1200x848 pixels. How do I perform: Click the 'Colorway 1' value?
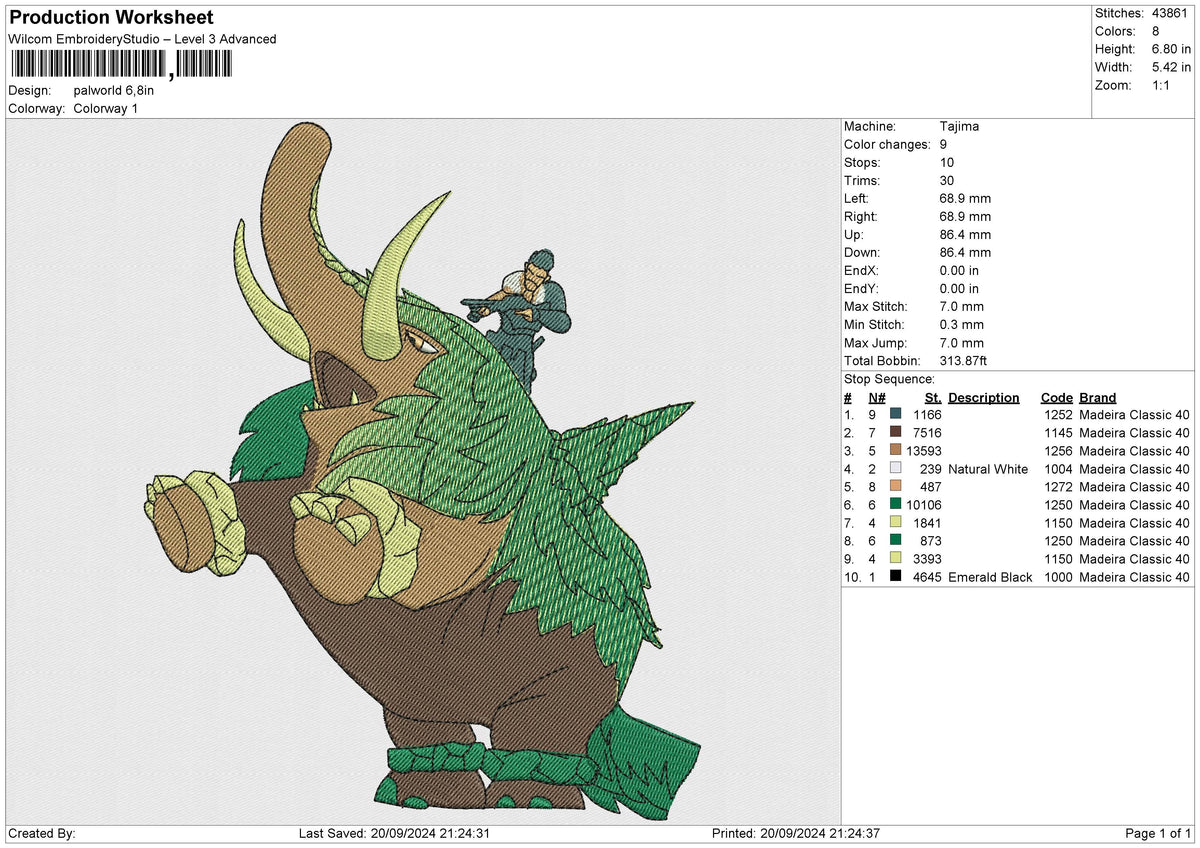click(106, 108)
